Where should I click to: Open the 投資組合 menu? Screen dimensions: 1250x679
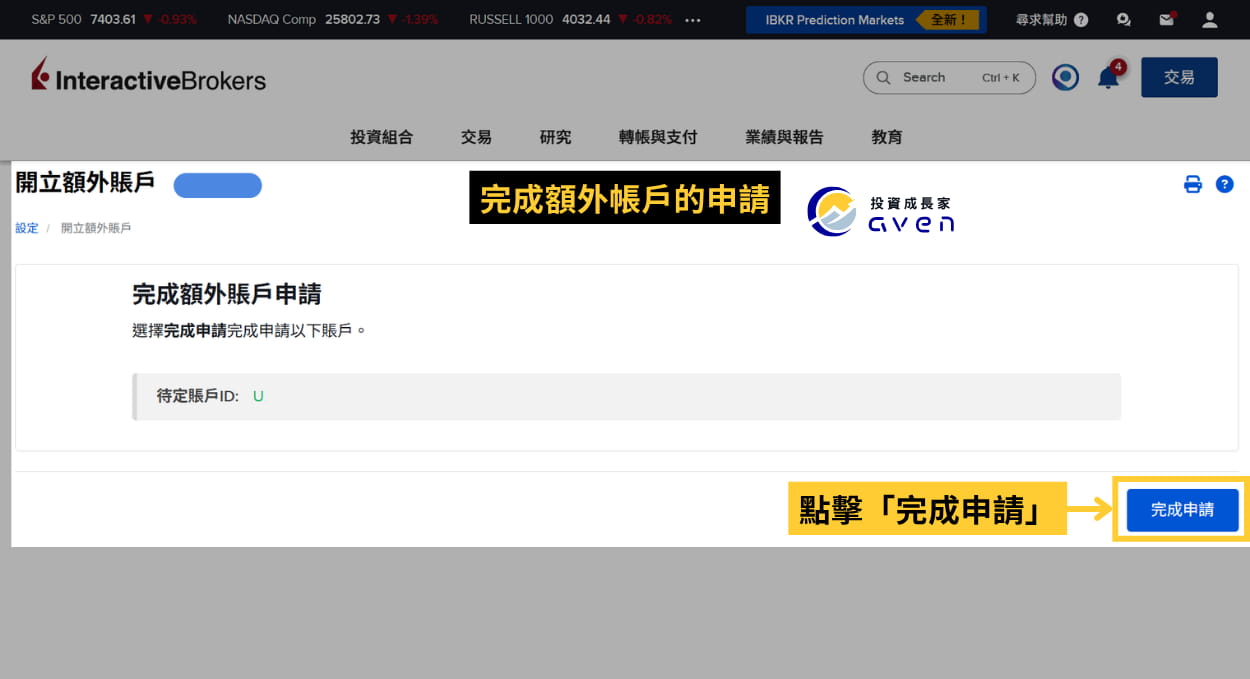pos(381,137)
